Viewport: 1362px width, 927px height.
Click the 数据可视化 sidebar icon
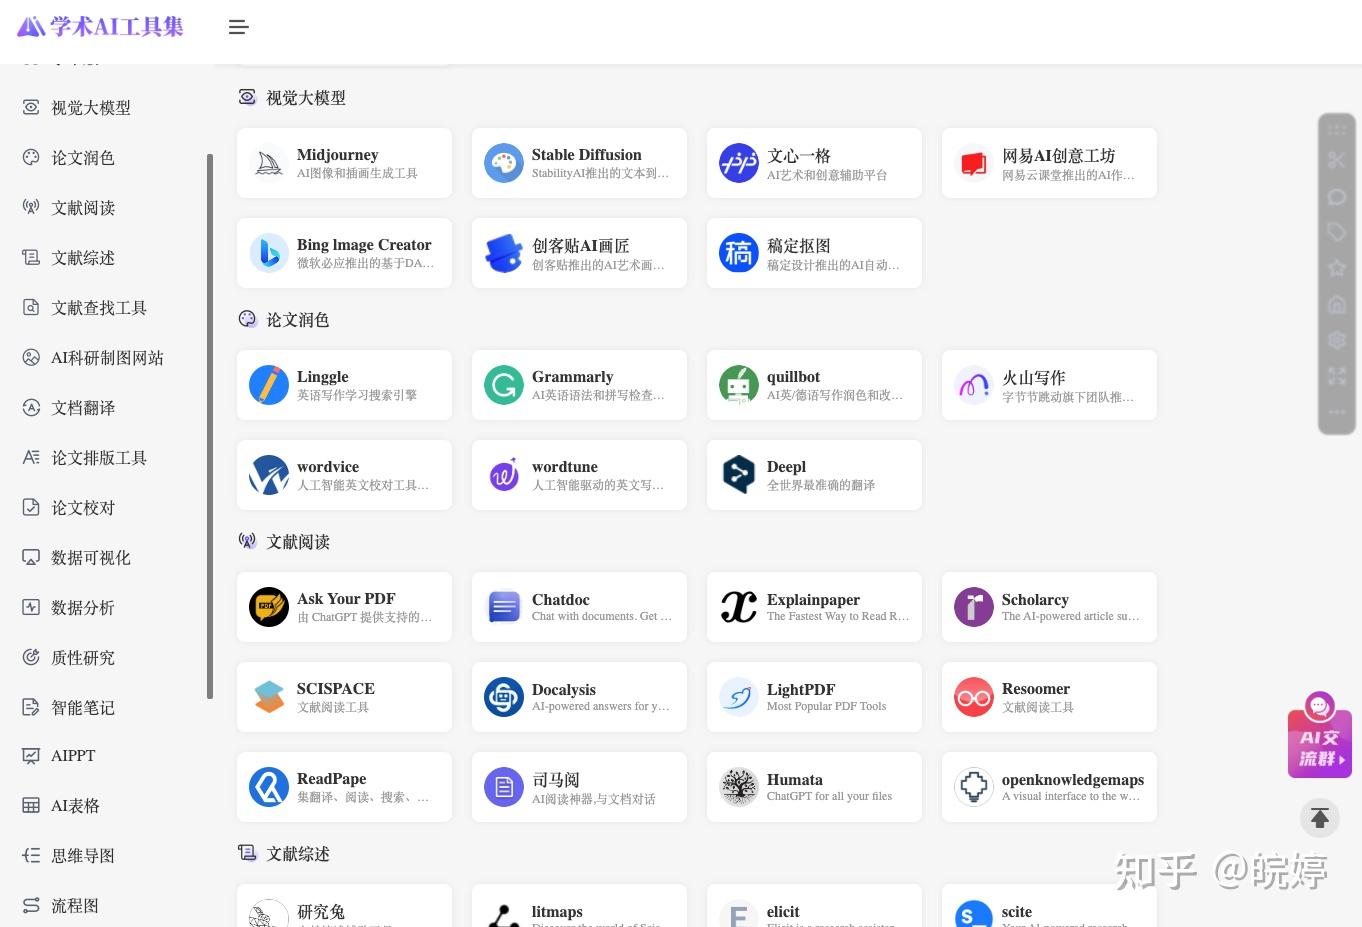(31, 557)
